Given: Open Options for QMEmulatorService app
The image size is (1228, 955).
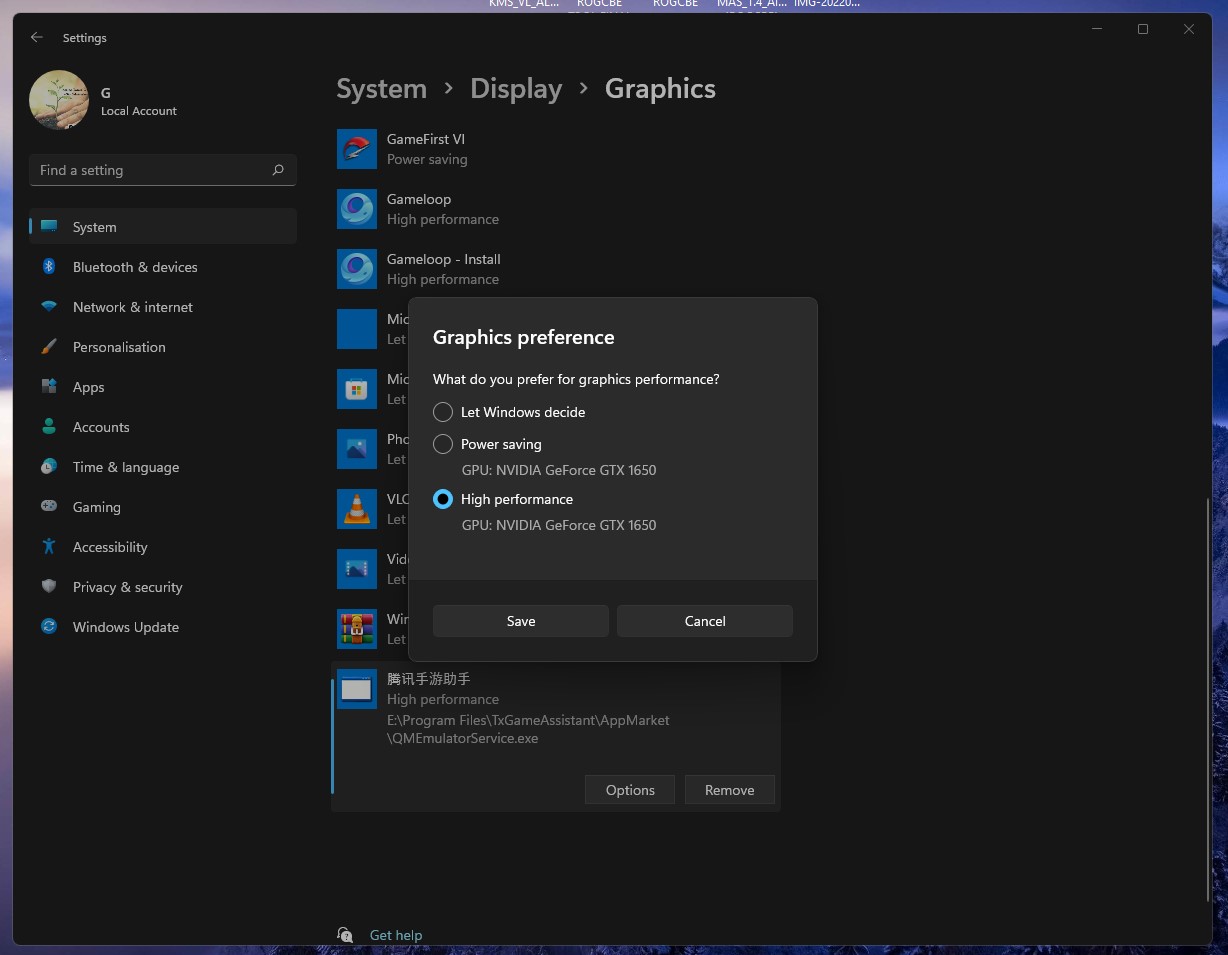Looking at the screenshot, I should pos(630,790).
